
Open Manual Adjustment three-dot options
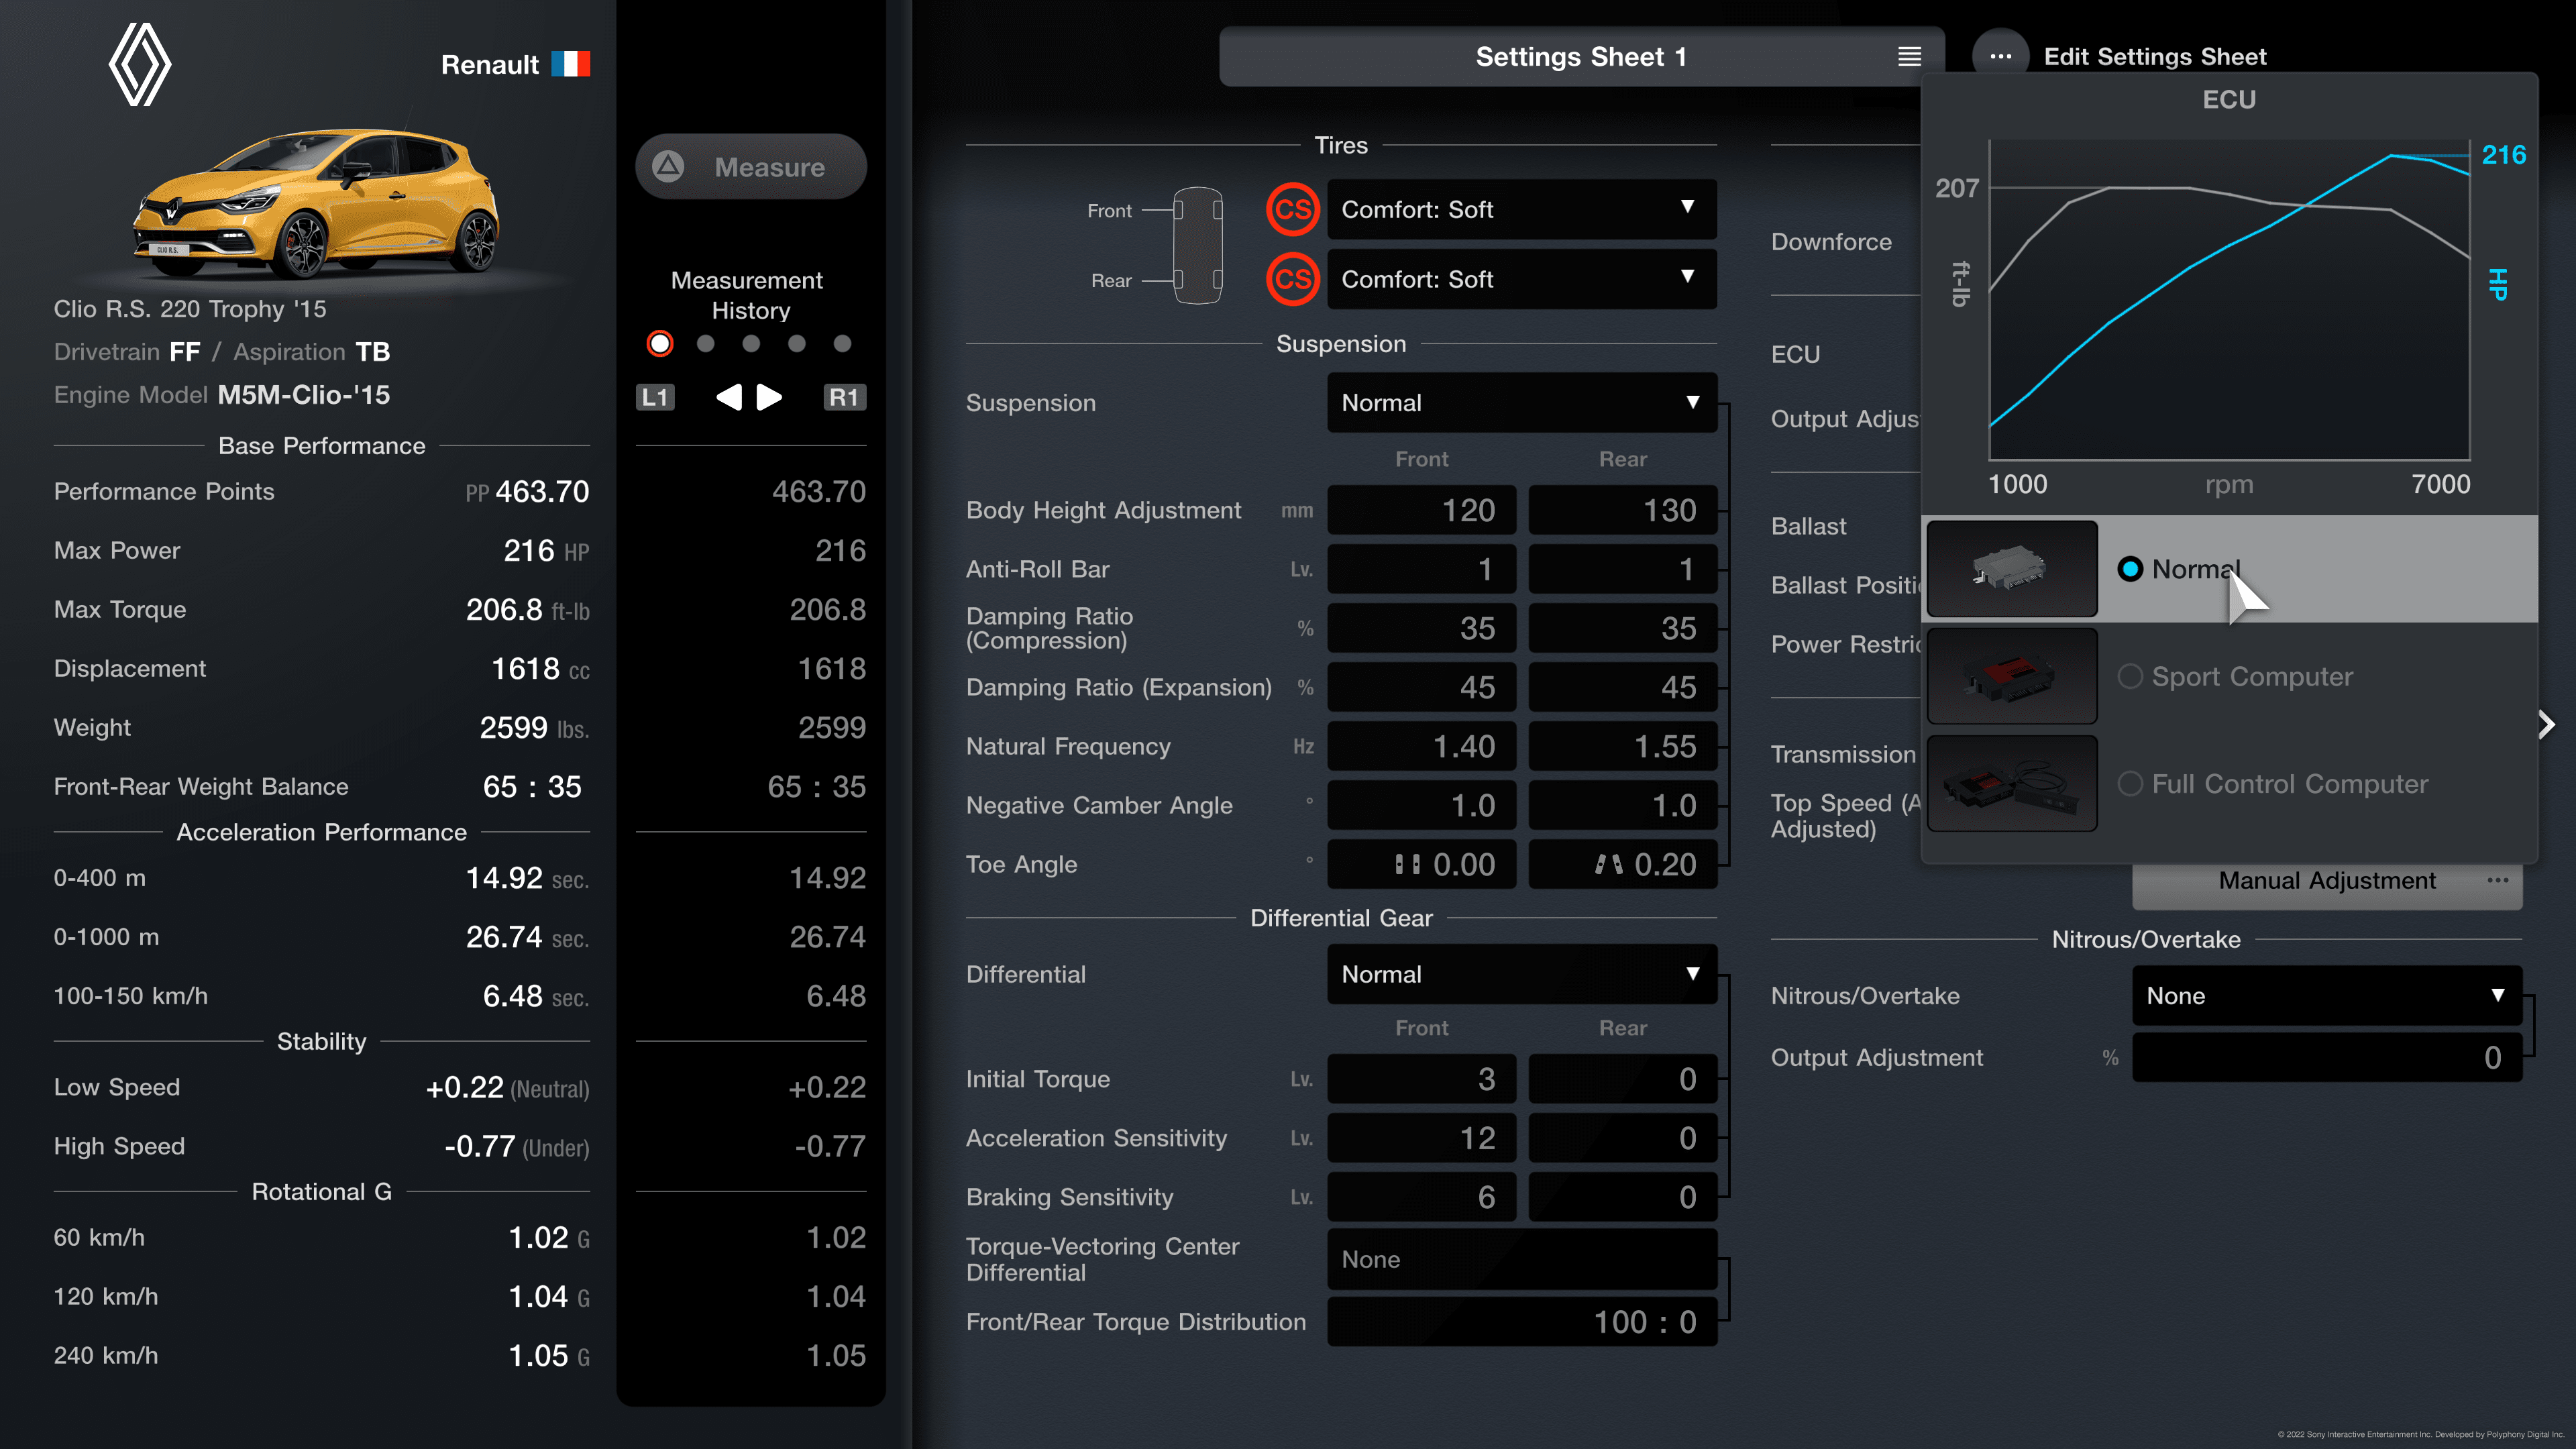(x=2497, y=880)
